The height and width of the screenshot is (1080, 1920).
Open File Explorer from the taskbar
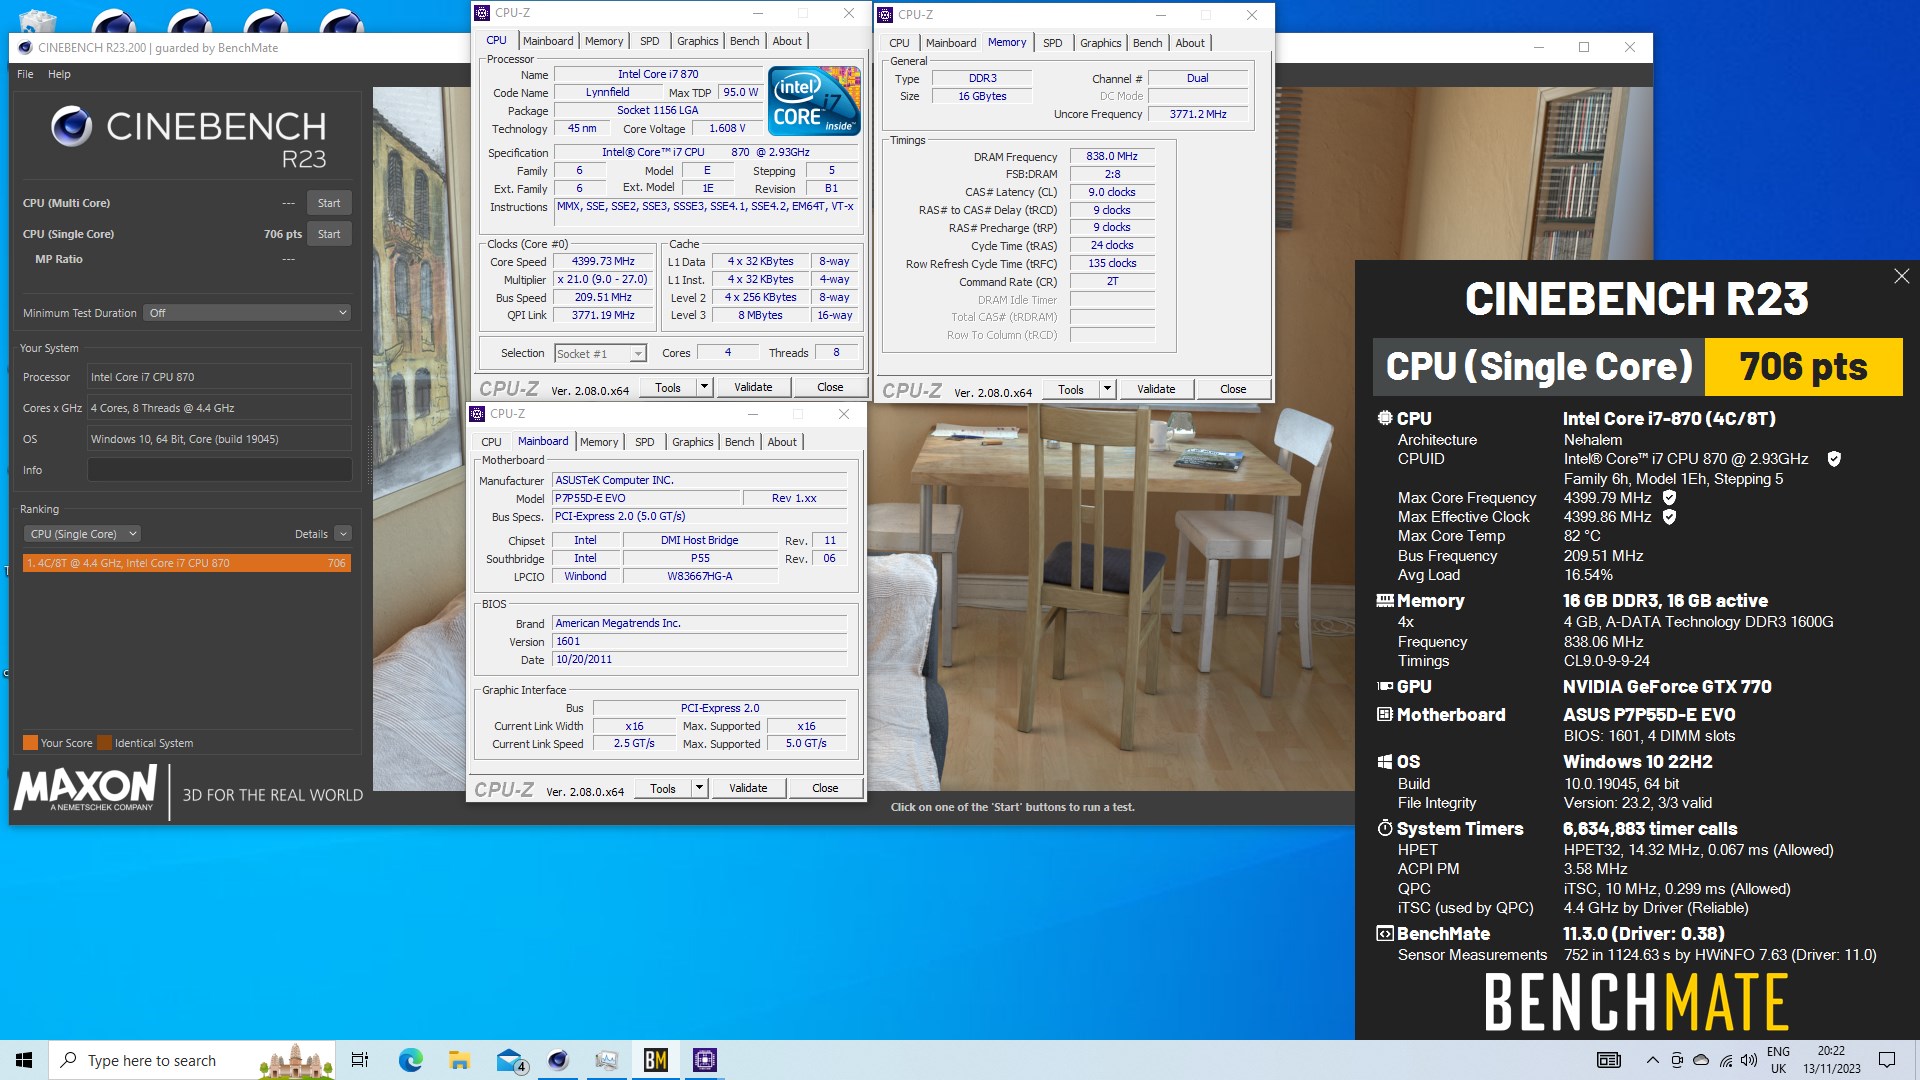click(x=459, y=1060)
